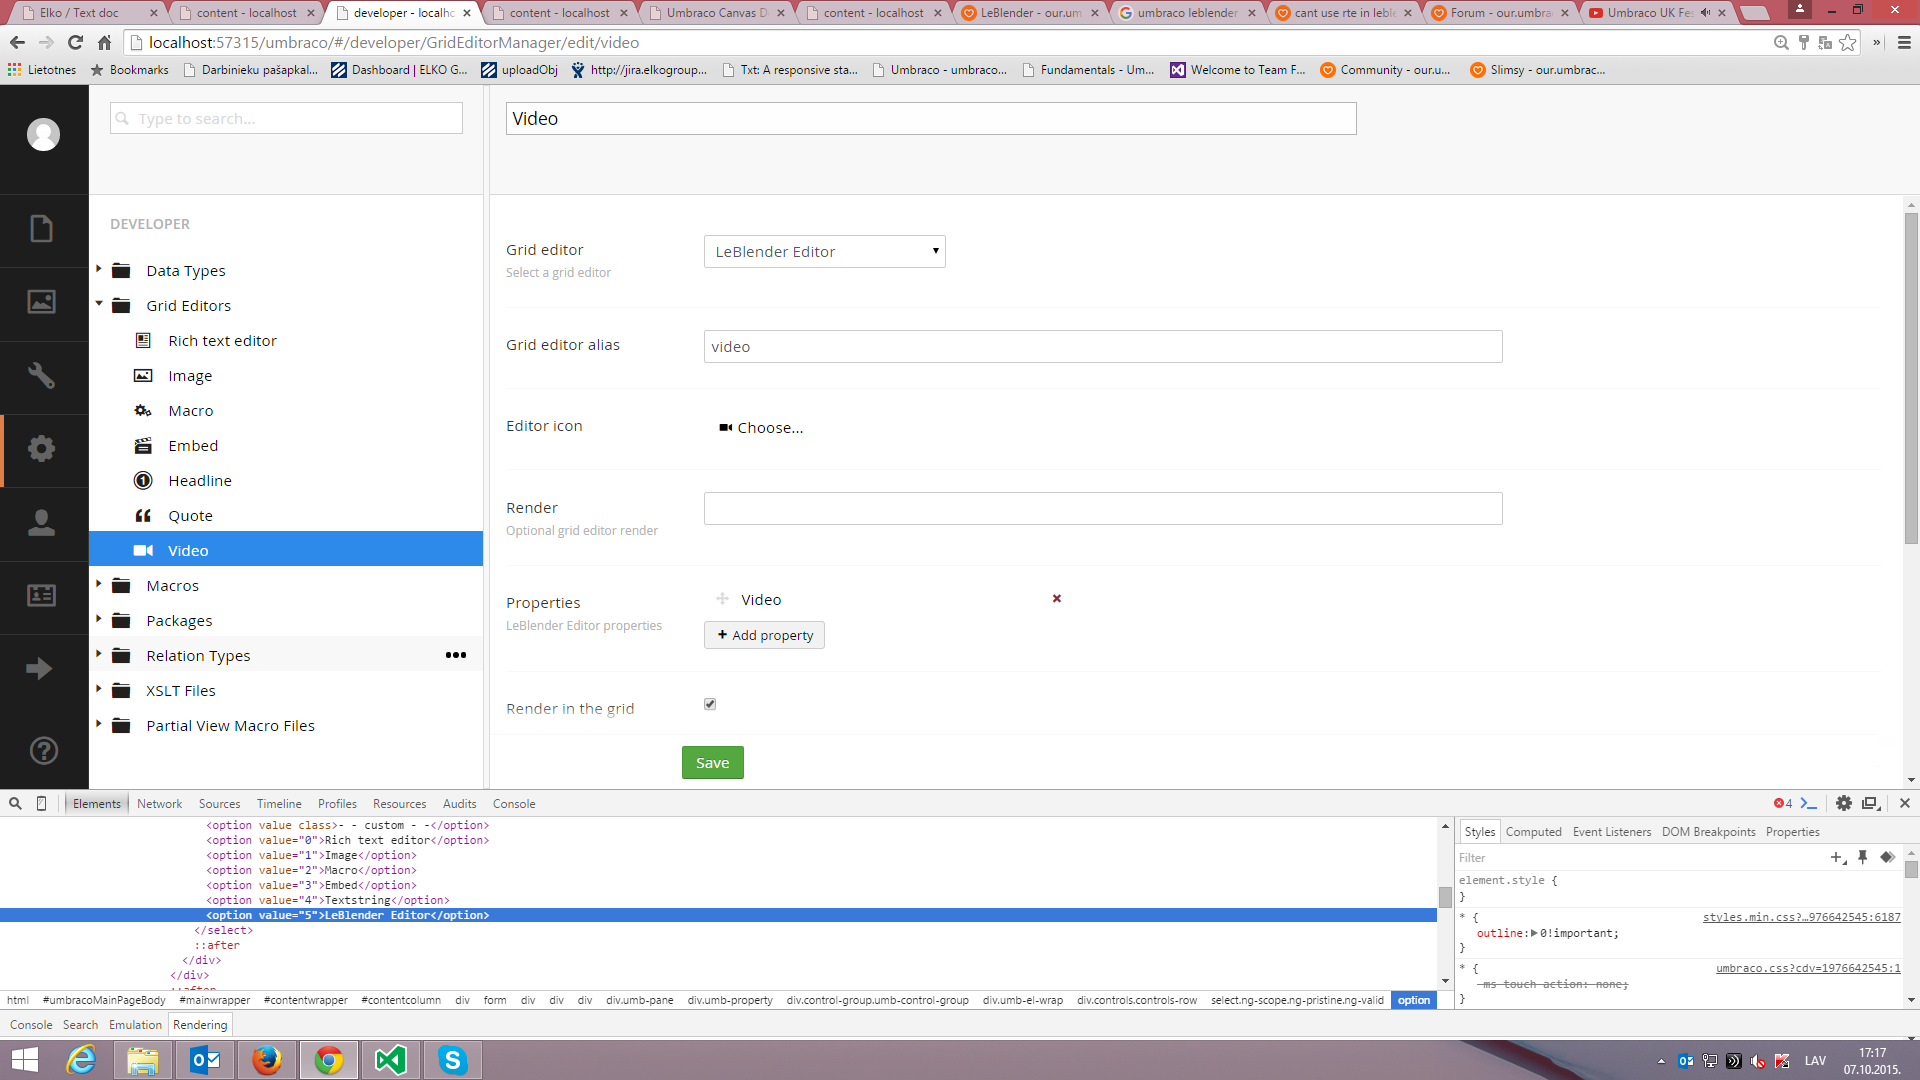
Task: Click the Save button
Action: pos(713,762)
